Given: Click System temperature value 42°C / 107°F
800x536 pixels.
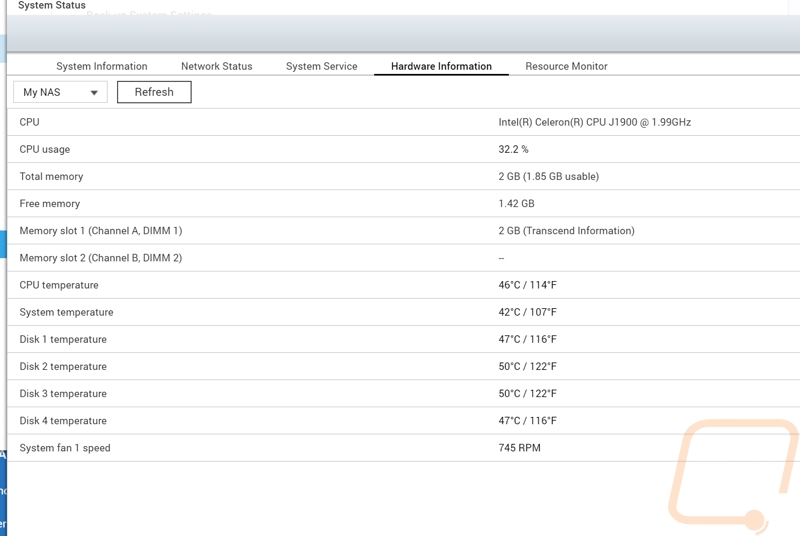Looking at the screenshot, I should tap(528, 312).
